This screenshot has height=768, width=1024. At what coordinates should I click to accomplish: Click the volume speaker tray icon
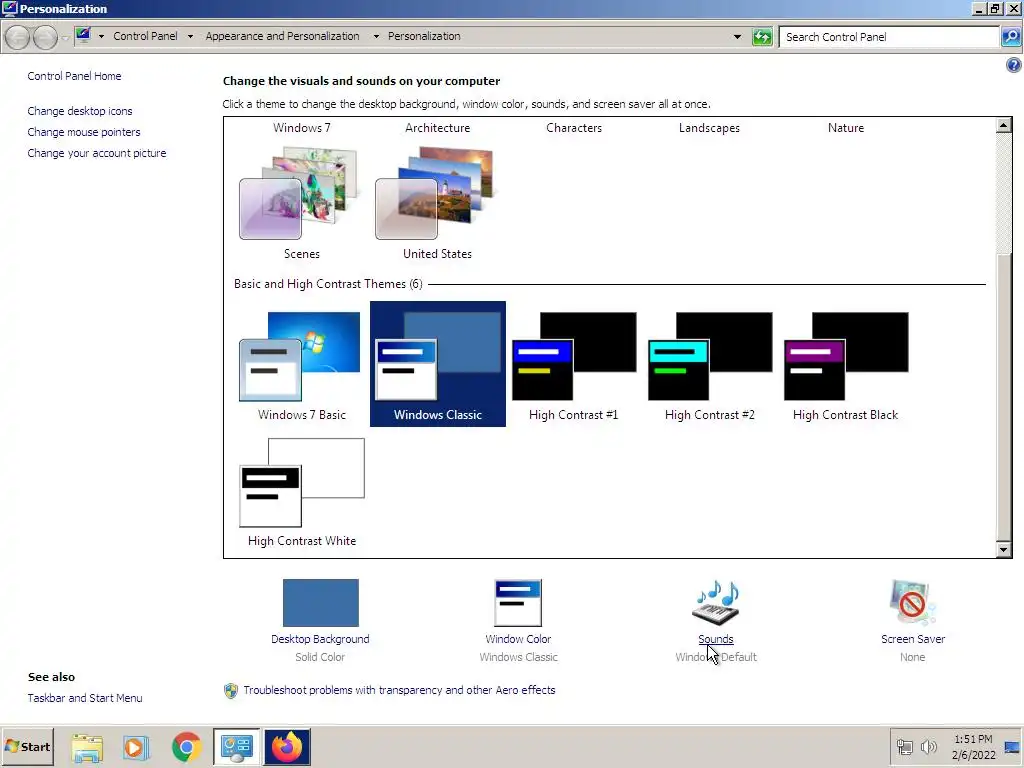(x=928, y=746)
